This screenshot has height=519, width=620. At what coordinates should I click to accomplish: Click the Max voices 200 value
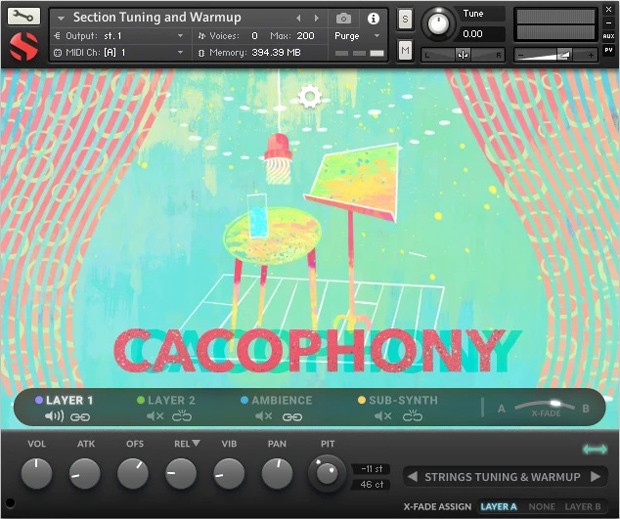(305, 36)
